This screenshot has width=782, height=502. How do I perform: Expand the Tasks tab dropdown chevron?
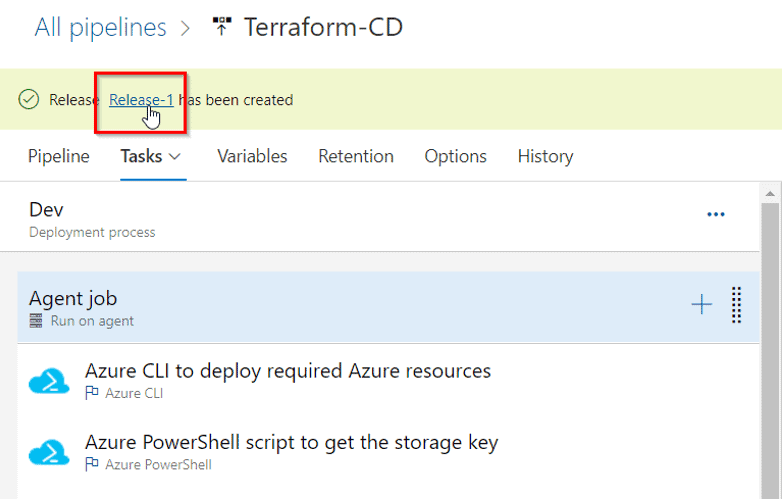coord(175,157)
